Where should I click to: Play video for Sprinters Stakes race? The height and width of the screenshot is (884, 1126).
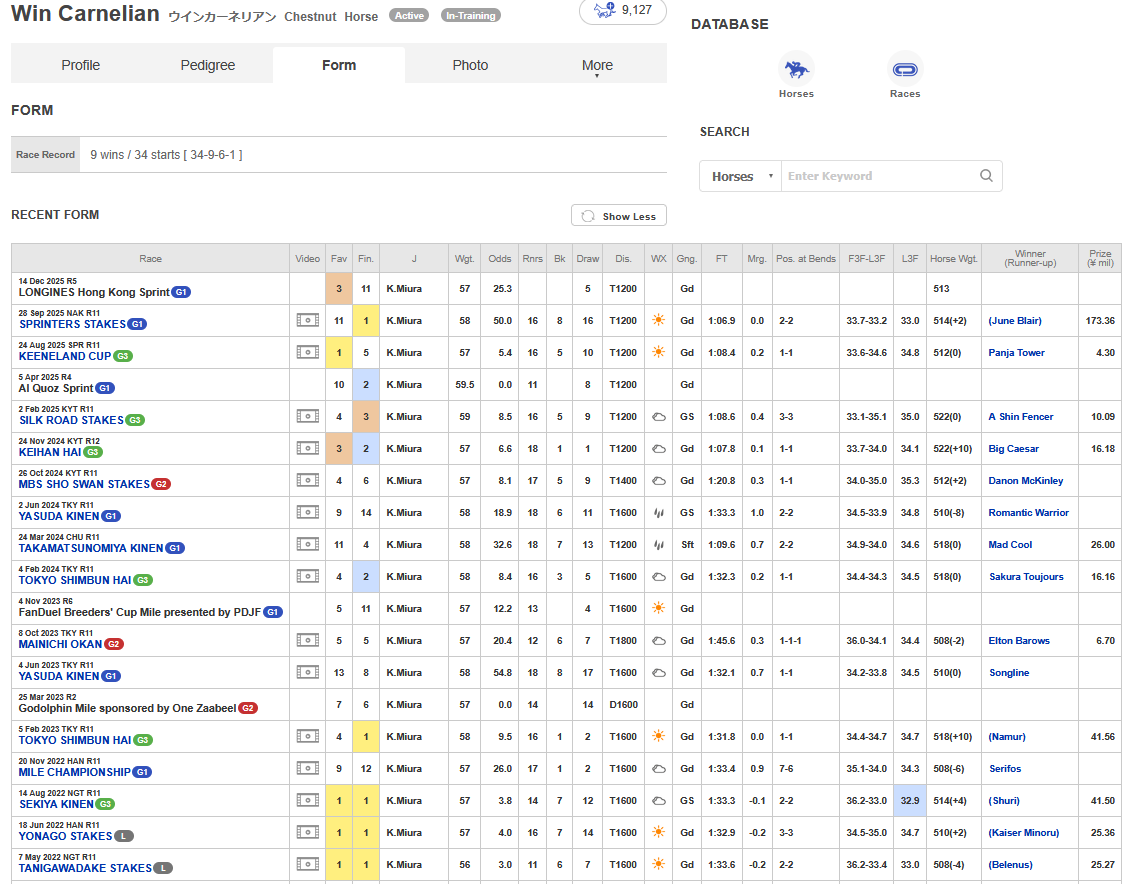click(307, 320)
